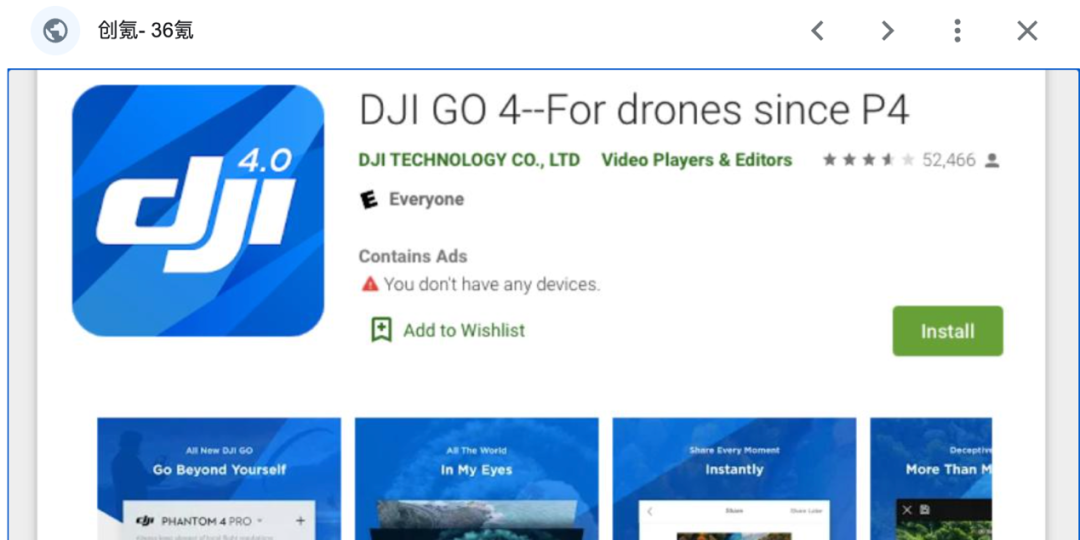Click the red warning triangle icon
This screenshot has height=540, width=1080.
370,284
